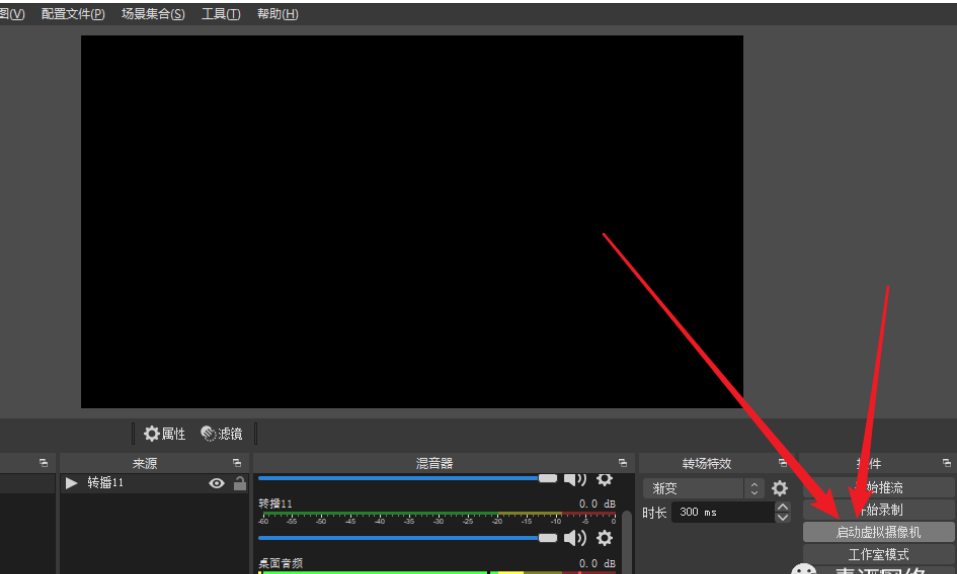Open gear settings for the 转播11 mixer channel
The width and height of the screenshot is (957, 574).
point(604,538)
